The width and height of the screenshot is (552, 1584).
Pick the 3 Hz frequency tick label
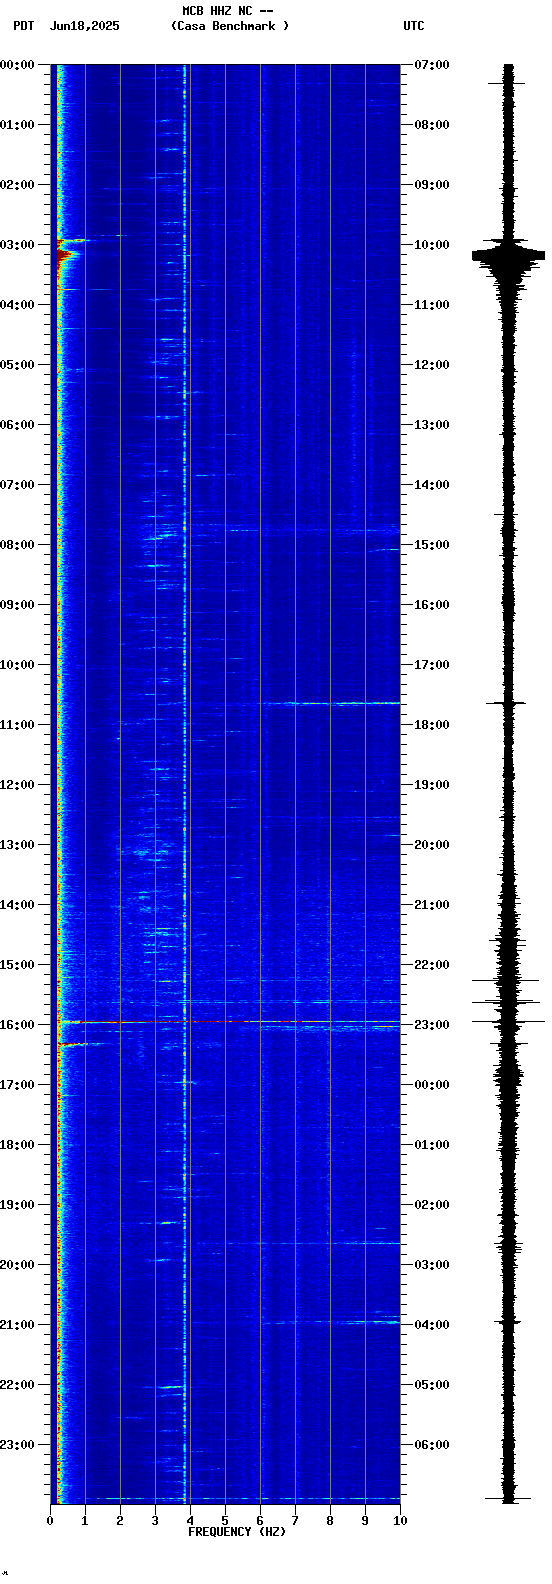click(155, 1521)
